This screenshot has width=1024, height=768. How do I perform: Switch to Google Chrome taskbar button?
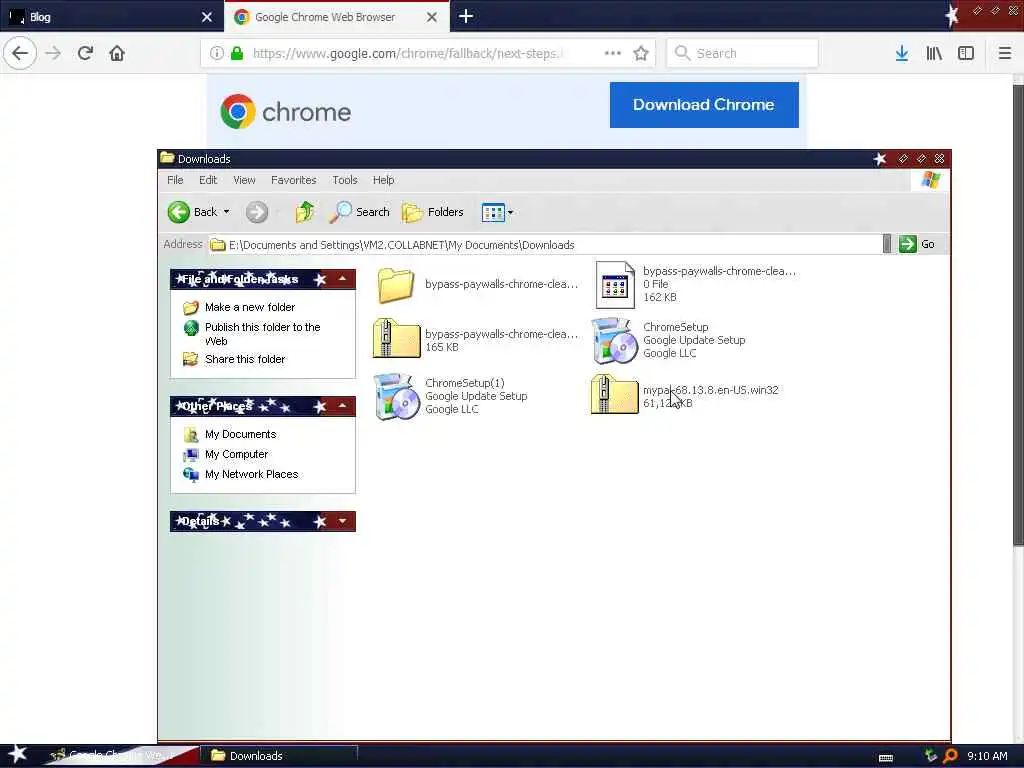pos(118,756)
